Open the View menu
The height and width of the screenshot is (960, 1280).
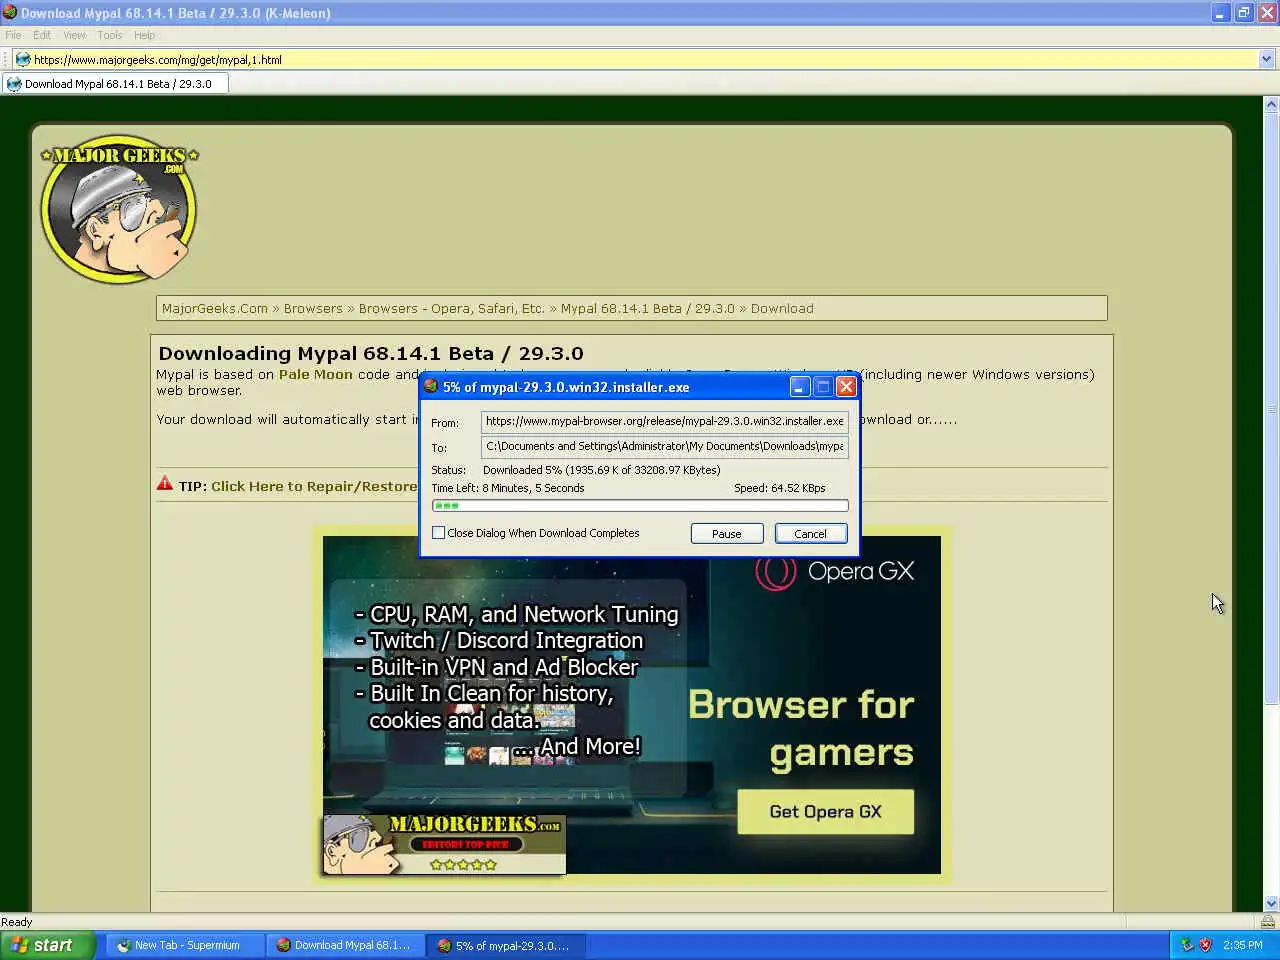[75, 35]
